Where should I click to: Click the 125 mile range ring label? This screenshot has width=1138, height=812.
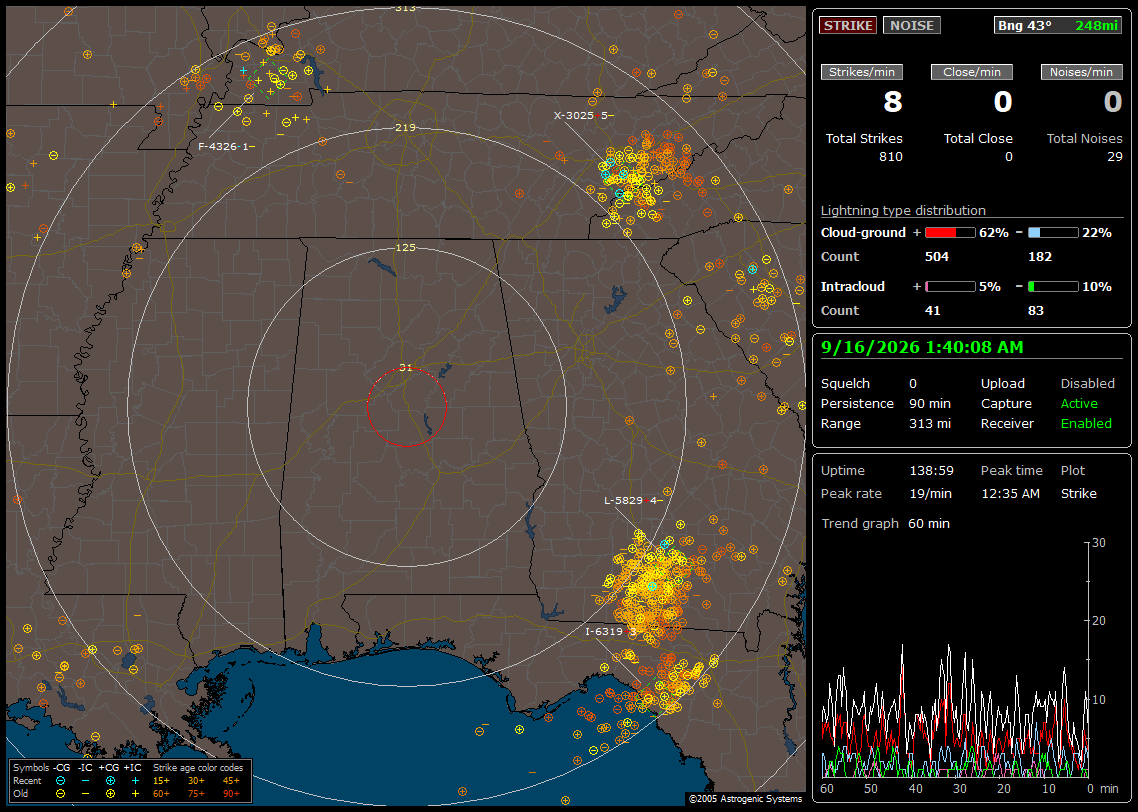(x=406, y=247)
